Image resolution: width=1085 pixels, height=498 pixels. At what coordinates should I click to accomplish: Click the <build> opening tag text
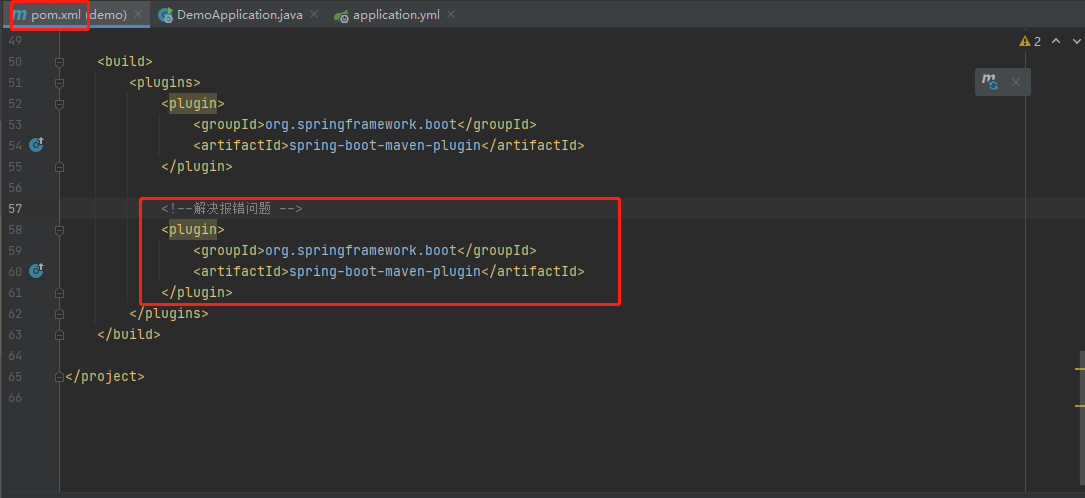125,62
